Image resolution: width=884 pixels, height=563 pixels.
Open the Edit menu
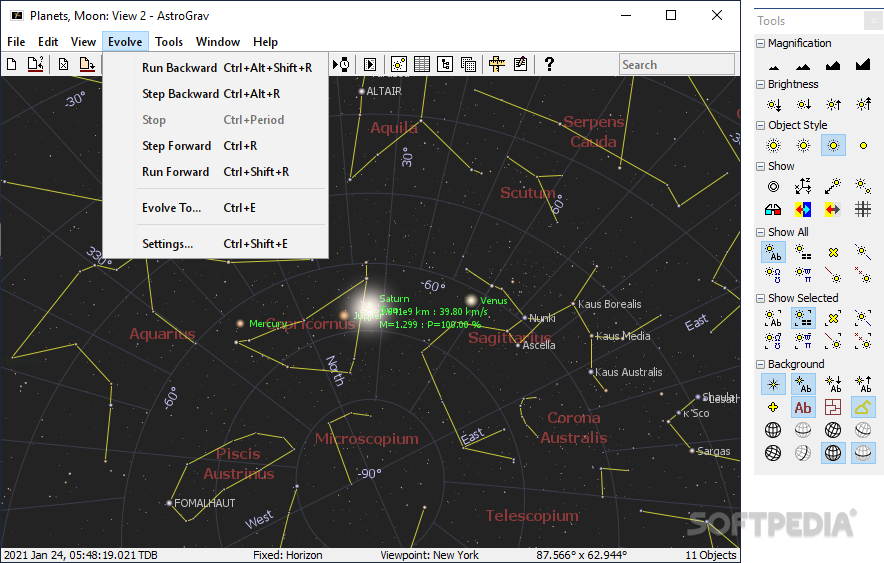[48, 42]
